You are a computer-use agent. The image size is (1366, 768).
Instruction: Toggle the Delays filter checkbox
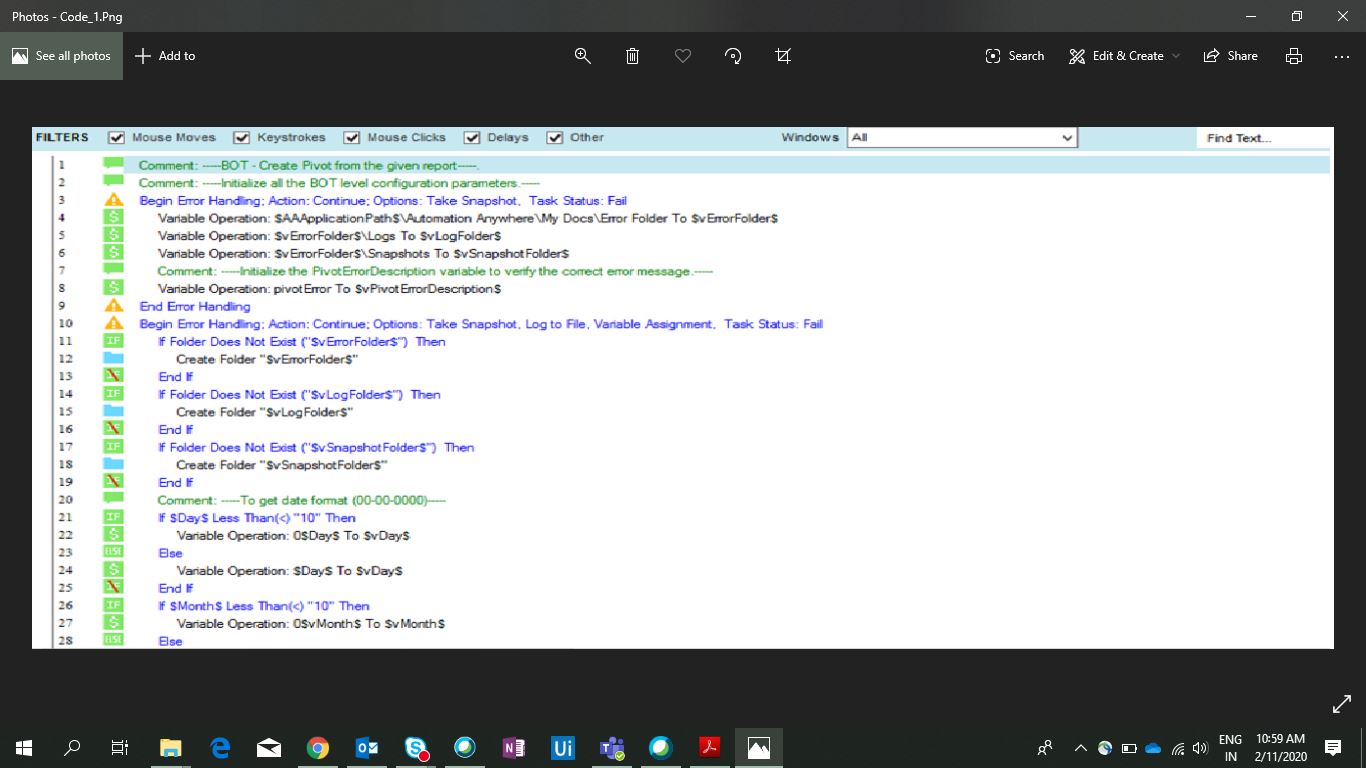coord(472,138)
